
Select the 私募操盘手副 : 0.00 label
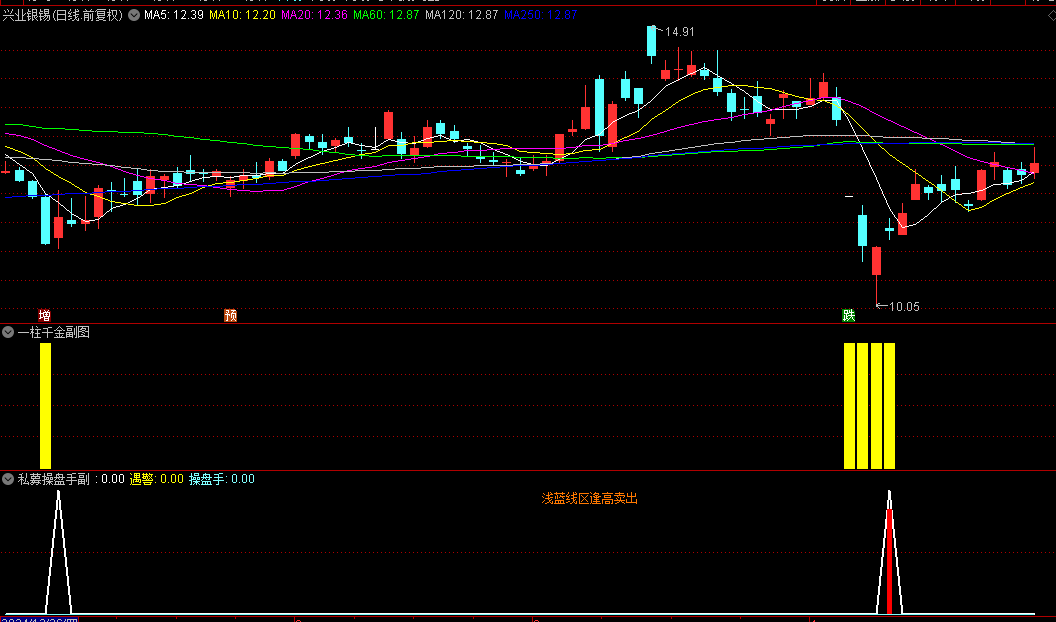tap(71, 479)
